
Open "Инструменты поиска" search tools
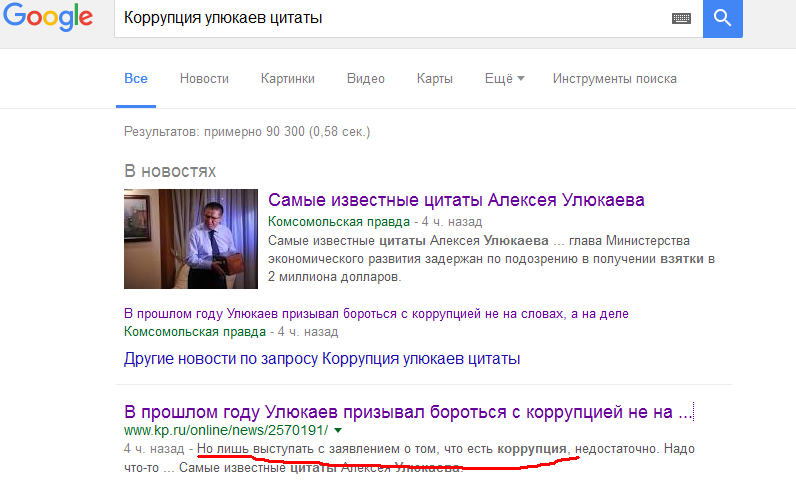click(614, 79)
